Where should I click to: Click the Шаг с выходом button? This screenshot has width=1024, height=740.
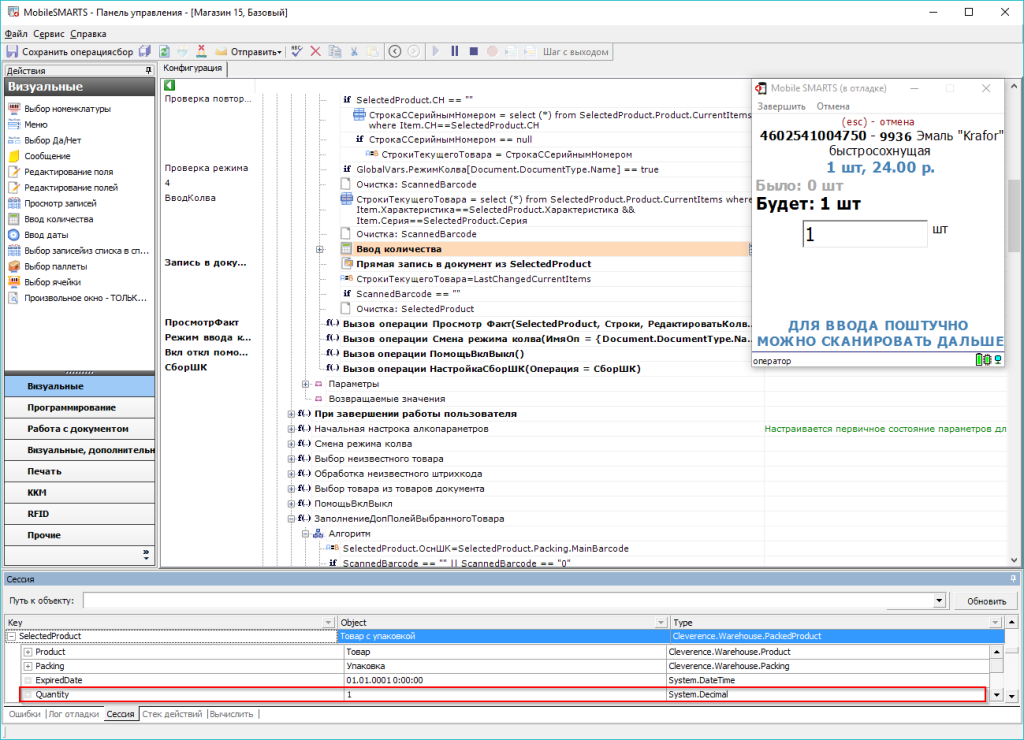(x=575, y=52)
